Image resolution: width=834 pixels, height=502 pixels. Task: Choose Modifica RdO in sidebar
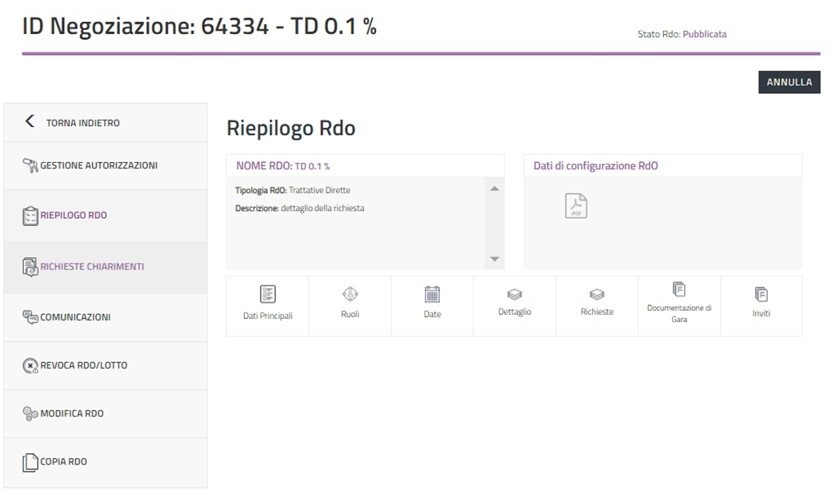[x=71, y=413]
